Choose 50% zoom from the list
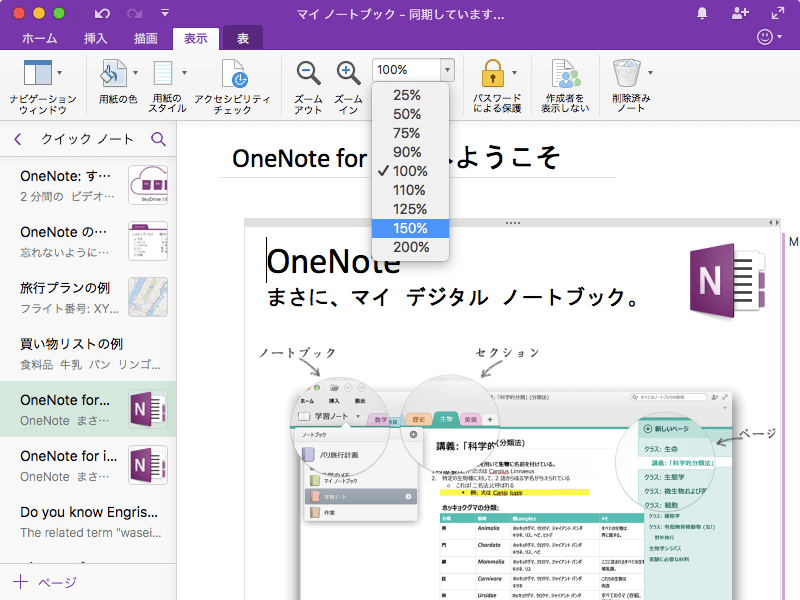The height and width of the screenshot is (600, 800). [410, 114]
